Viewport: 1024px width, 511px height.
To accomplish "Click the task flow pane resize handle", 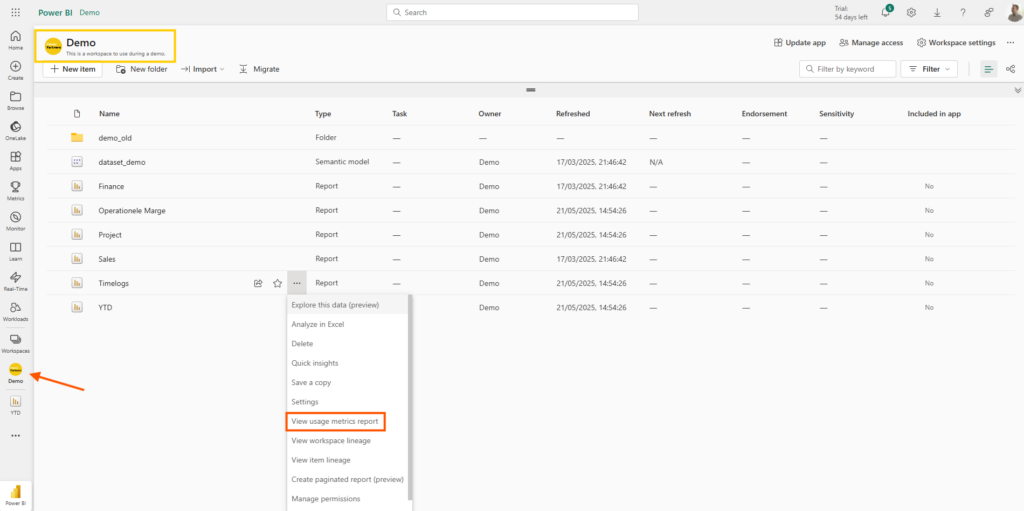I will (531, 90).
